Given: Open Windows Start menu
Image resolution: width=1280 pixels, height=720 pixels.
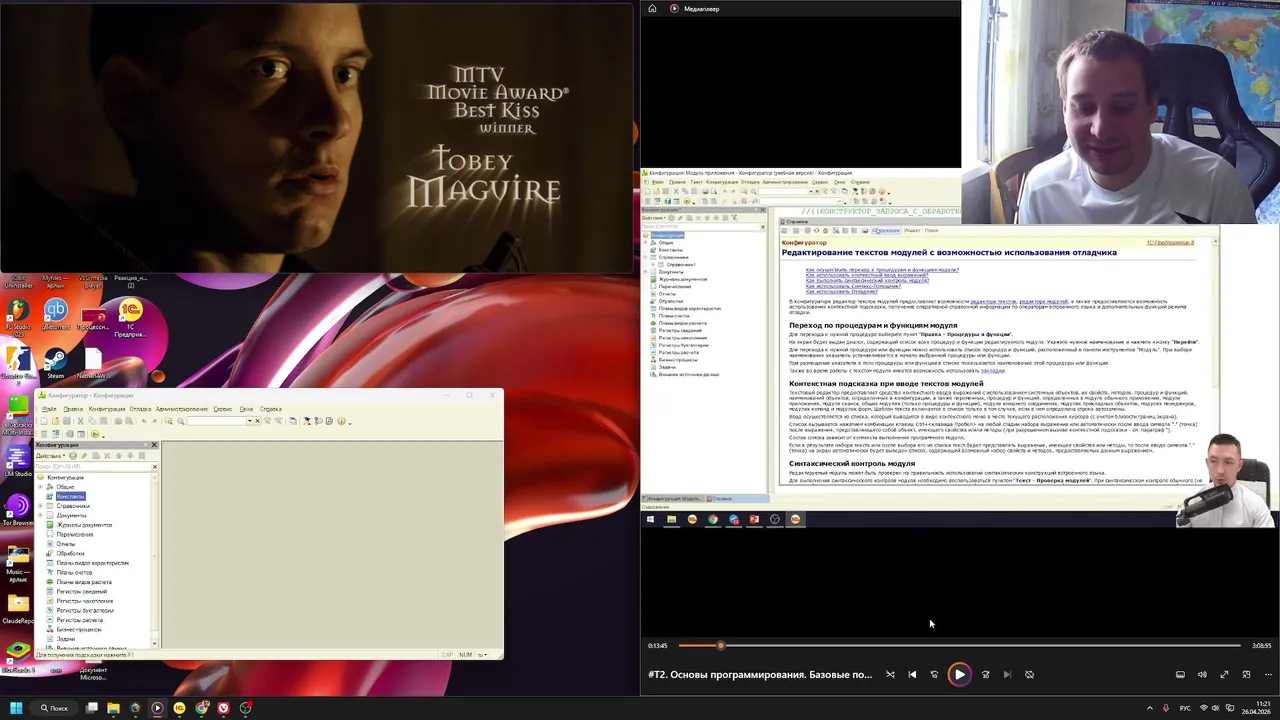Looking at the screenshot, I should (x=16, y=708).
